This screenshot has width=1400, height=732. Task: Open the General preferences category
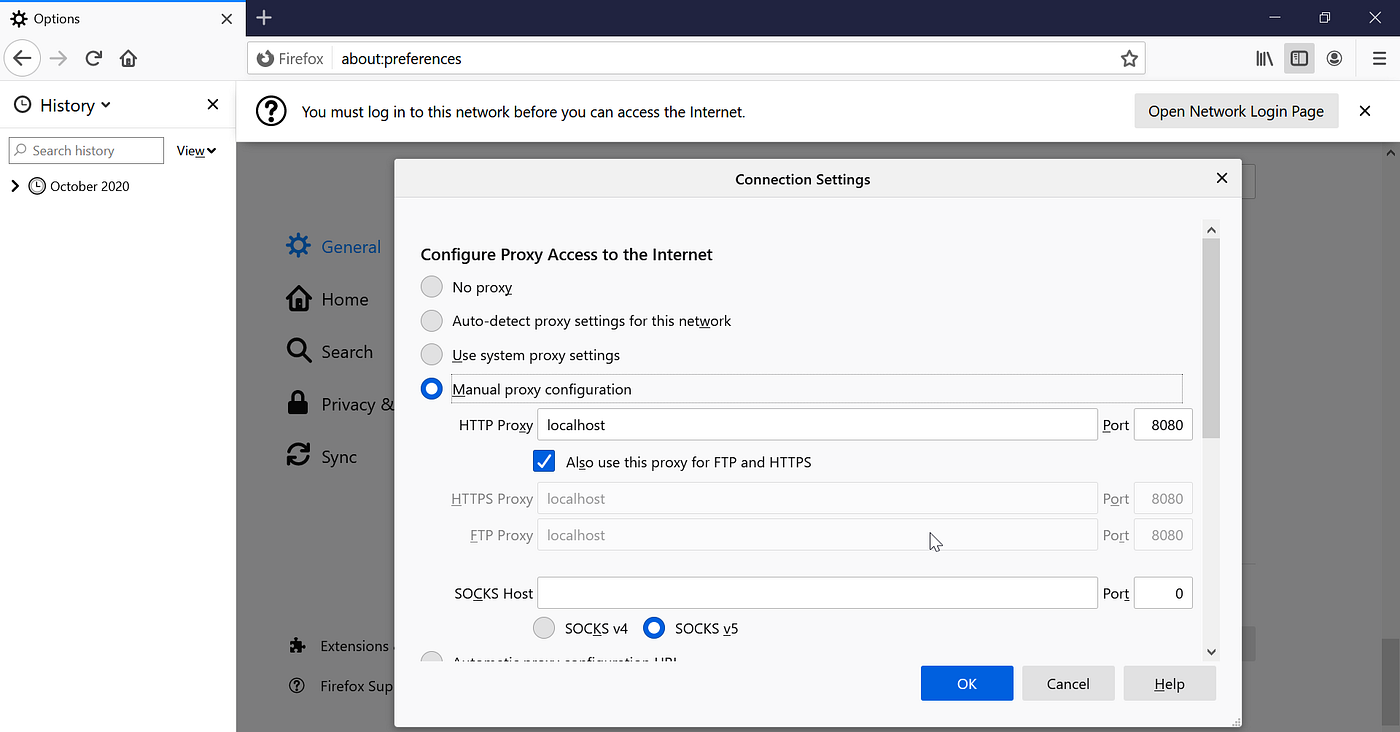pos(334,247)
